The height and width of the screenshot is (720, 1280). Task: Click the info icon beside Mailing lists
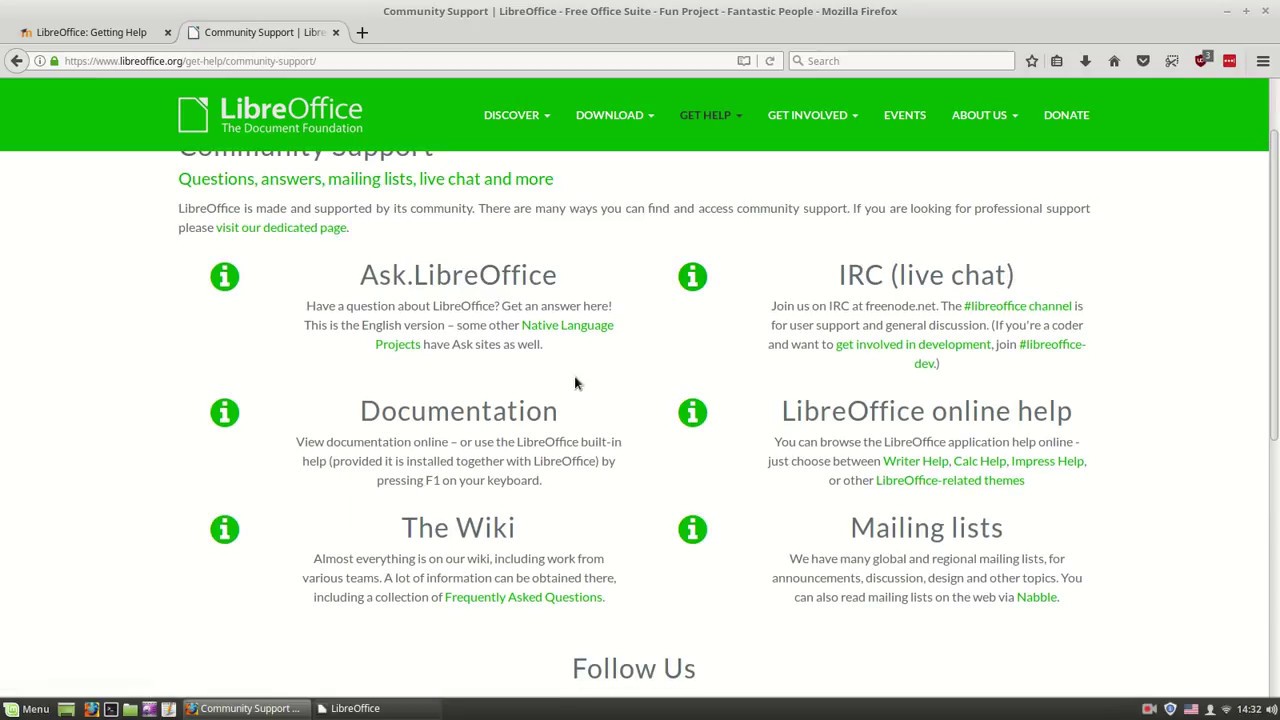coord(693,529)
